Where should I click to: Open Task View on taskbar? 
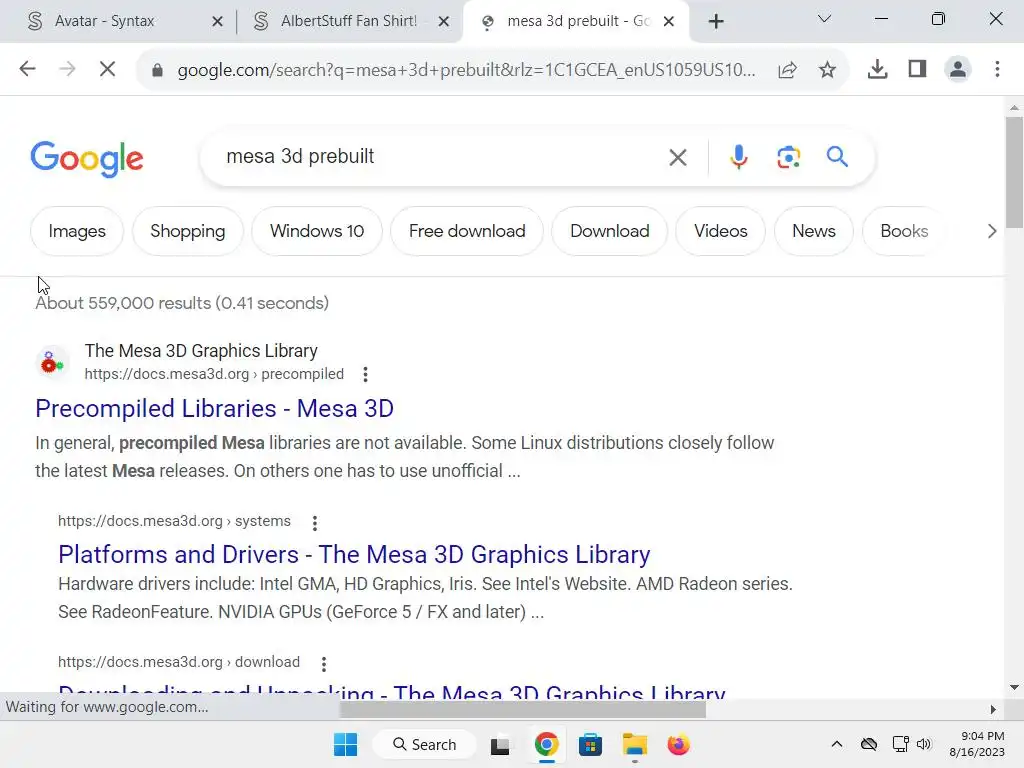point(500,744)
